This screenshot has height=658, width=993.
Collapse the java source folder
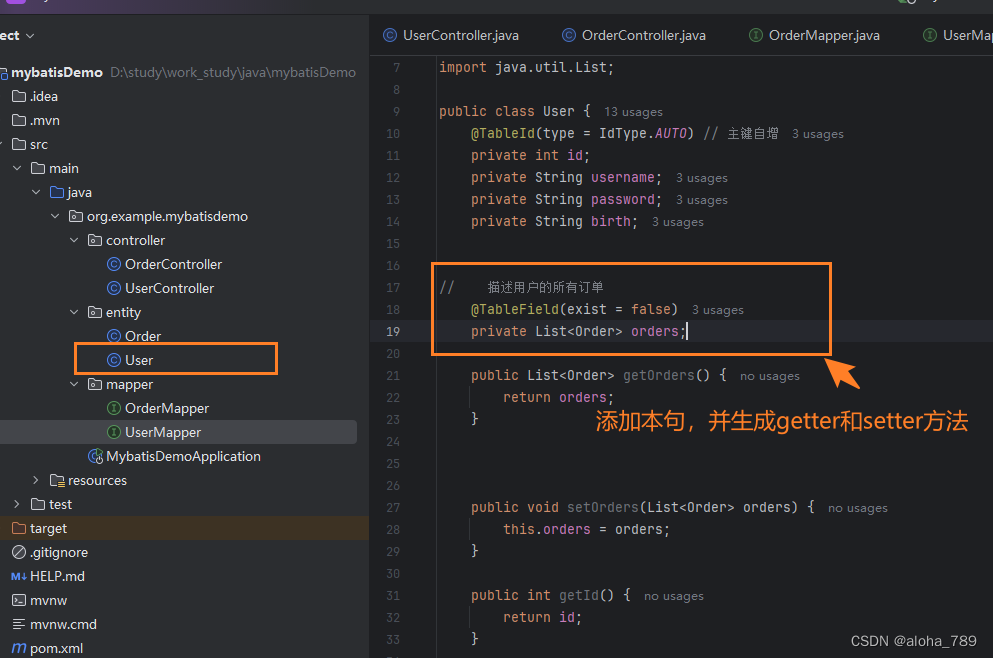click(36, 193)
